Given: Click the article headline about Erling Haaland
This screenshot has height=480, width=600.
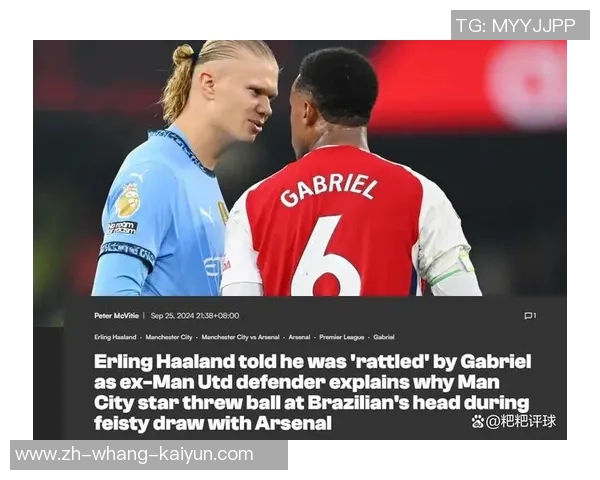Looking at the screenshot, I should click(x=312, y=392).
